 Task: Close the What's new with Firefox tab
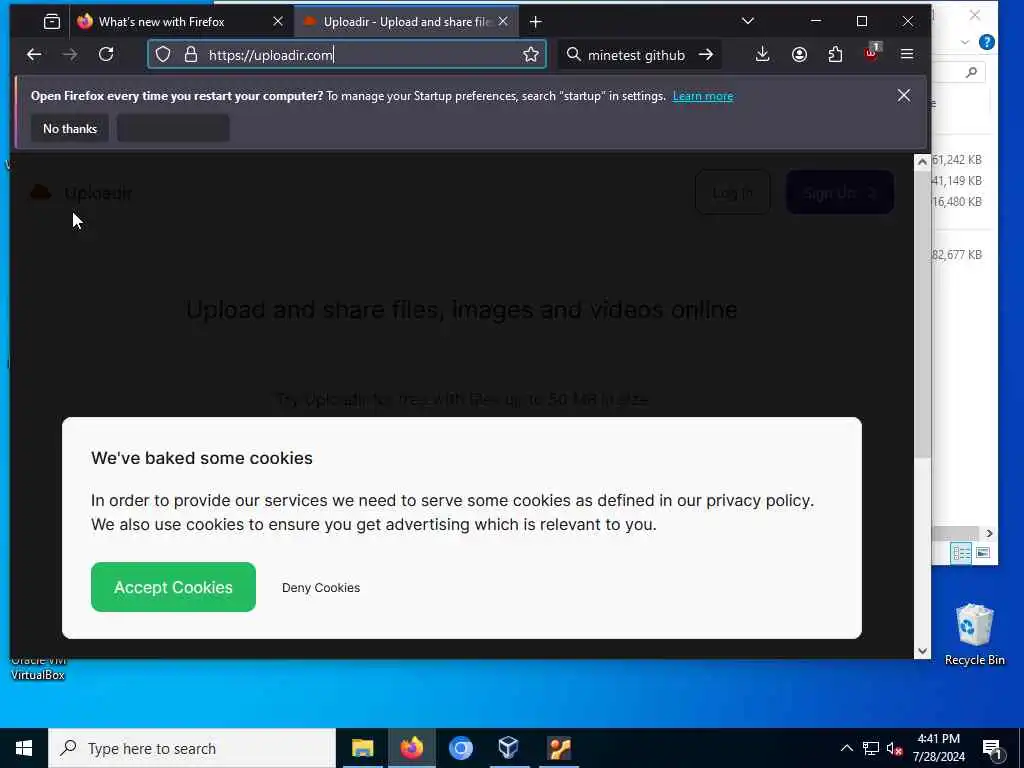coord(278,22)
